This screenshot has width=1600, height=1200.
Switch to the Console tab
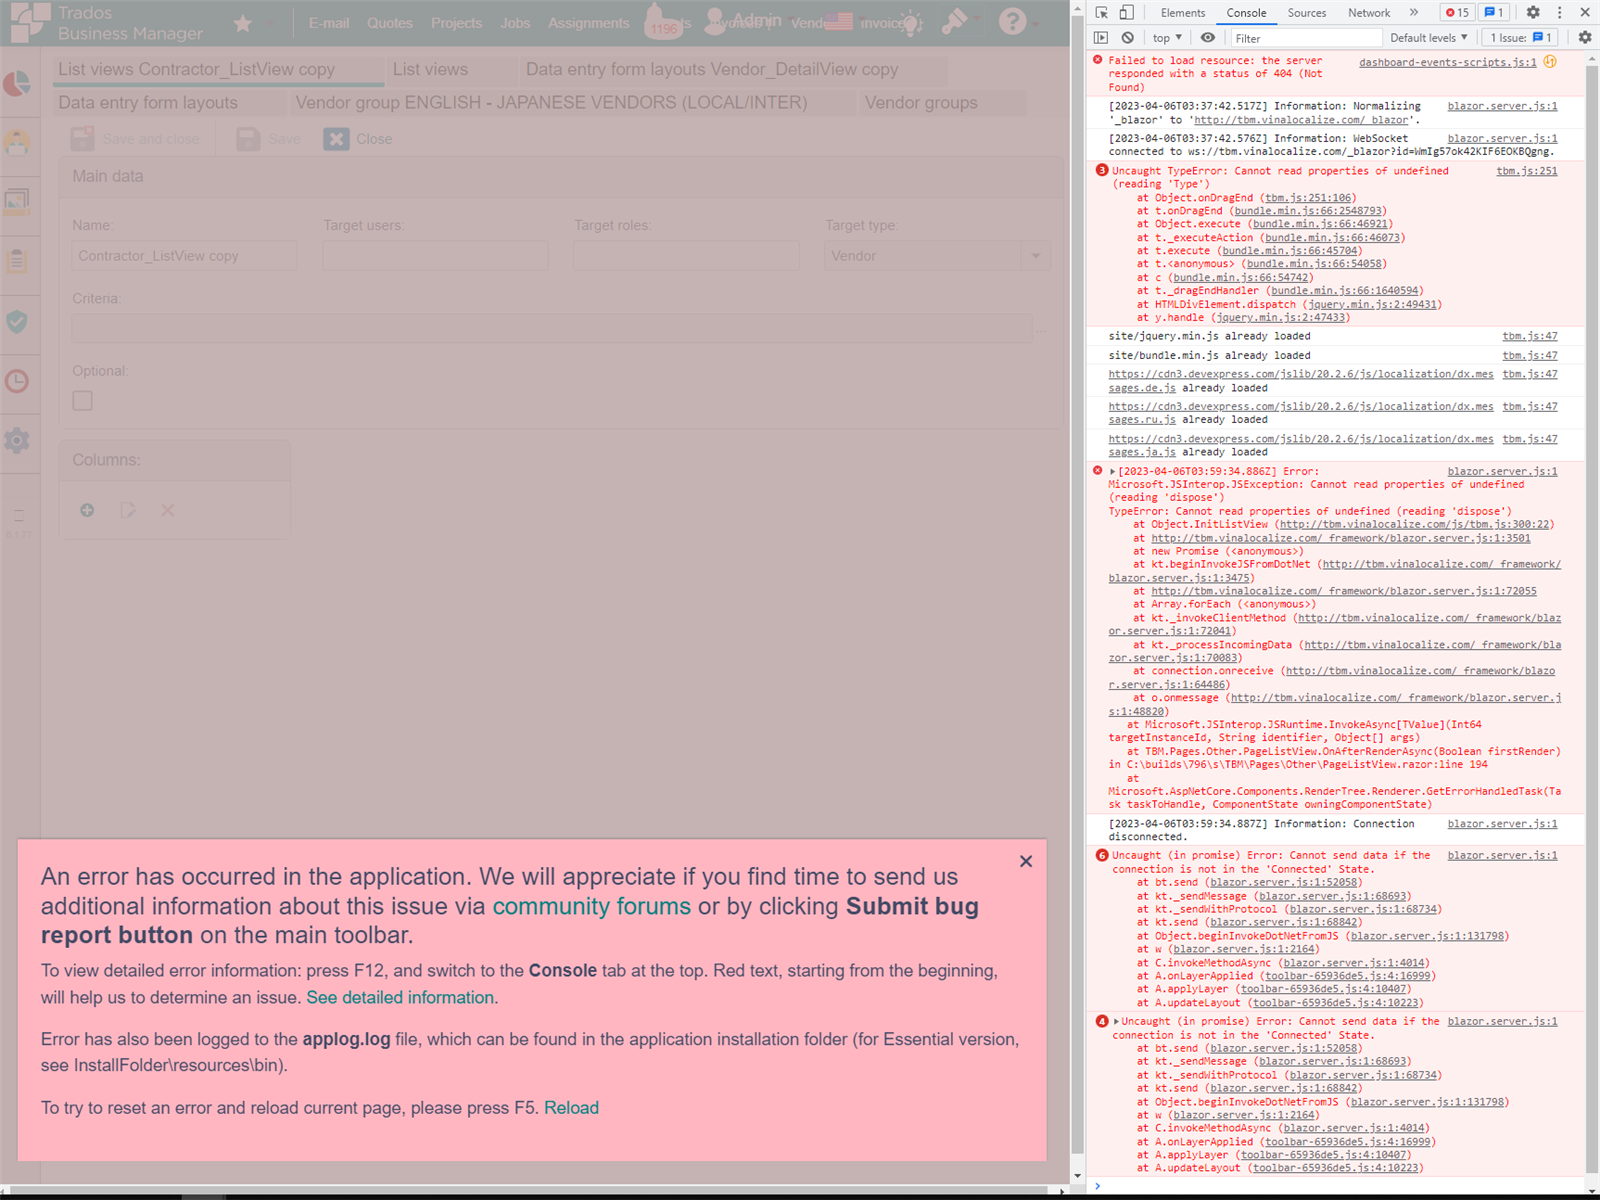pos(1246,12)
